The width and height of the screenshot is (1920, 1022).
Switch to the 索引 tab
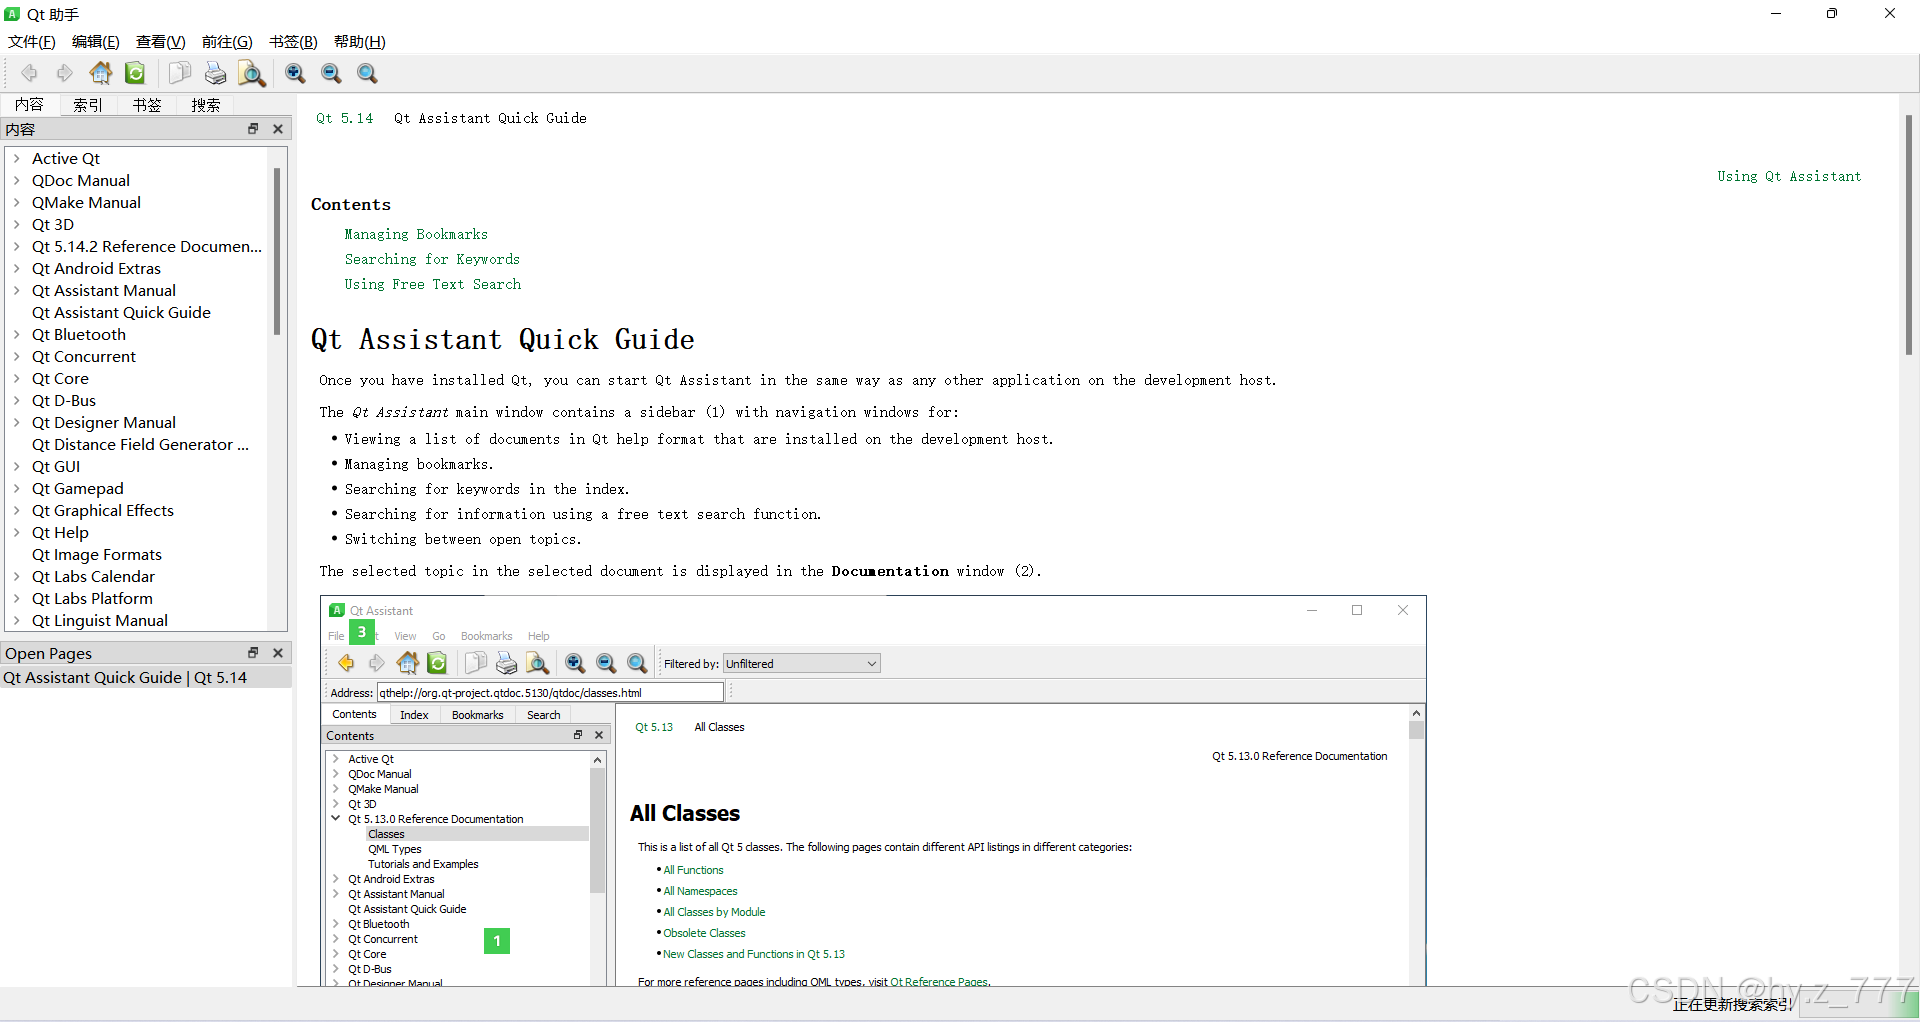(x=88, y=105)
